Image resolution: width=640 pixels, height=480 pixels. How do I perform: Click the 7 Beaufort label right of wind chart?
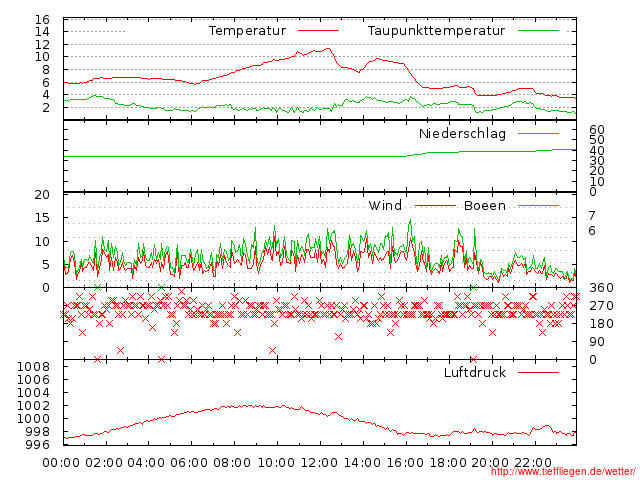click(x=592, y=216)
